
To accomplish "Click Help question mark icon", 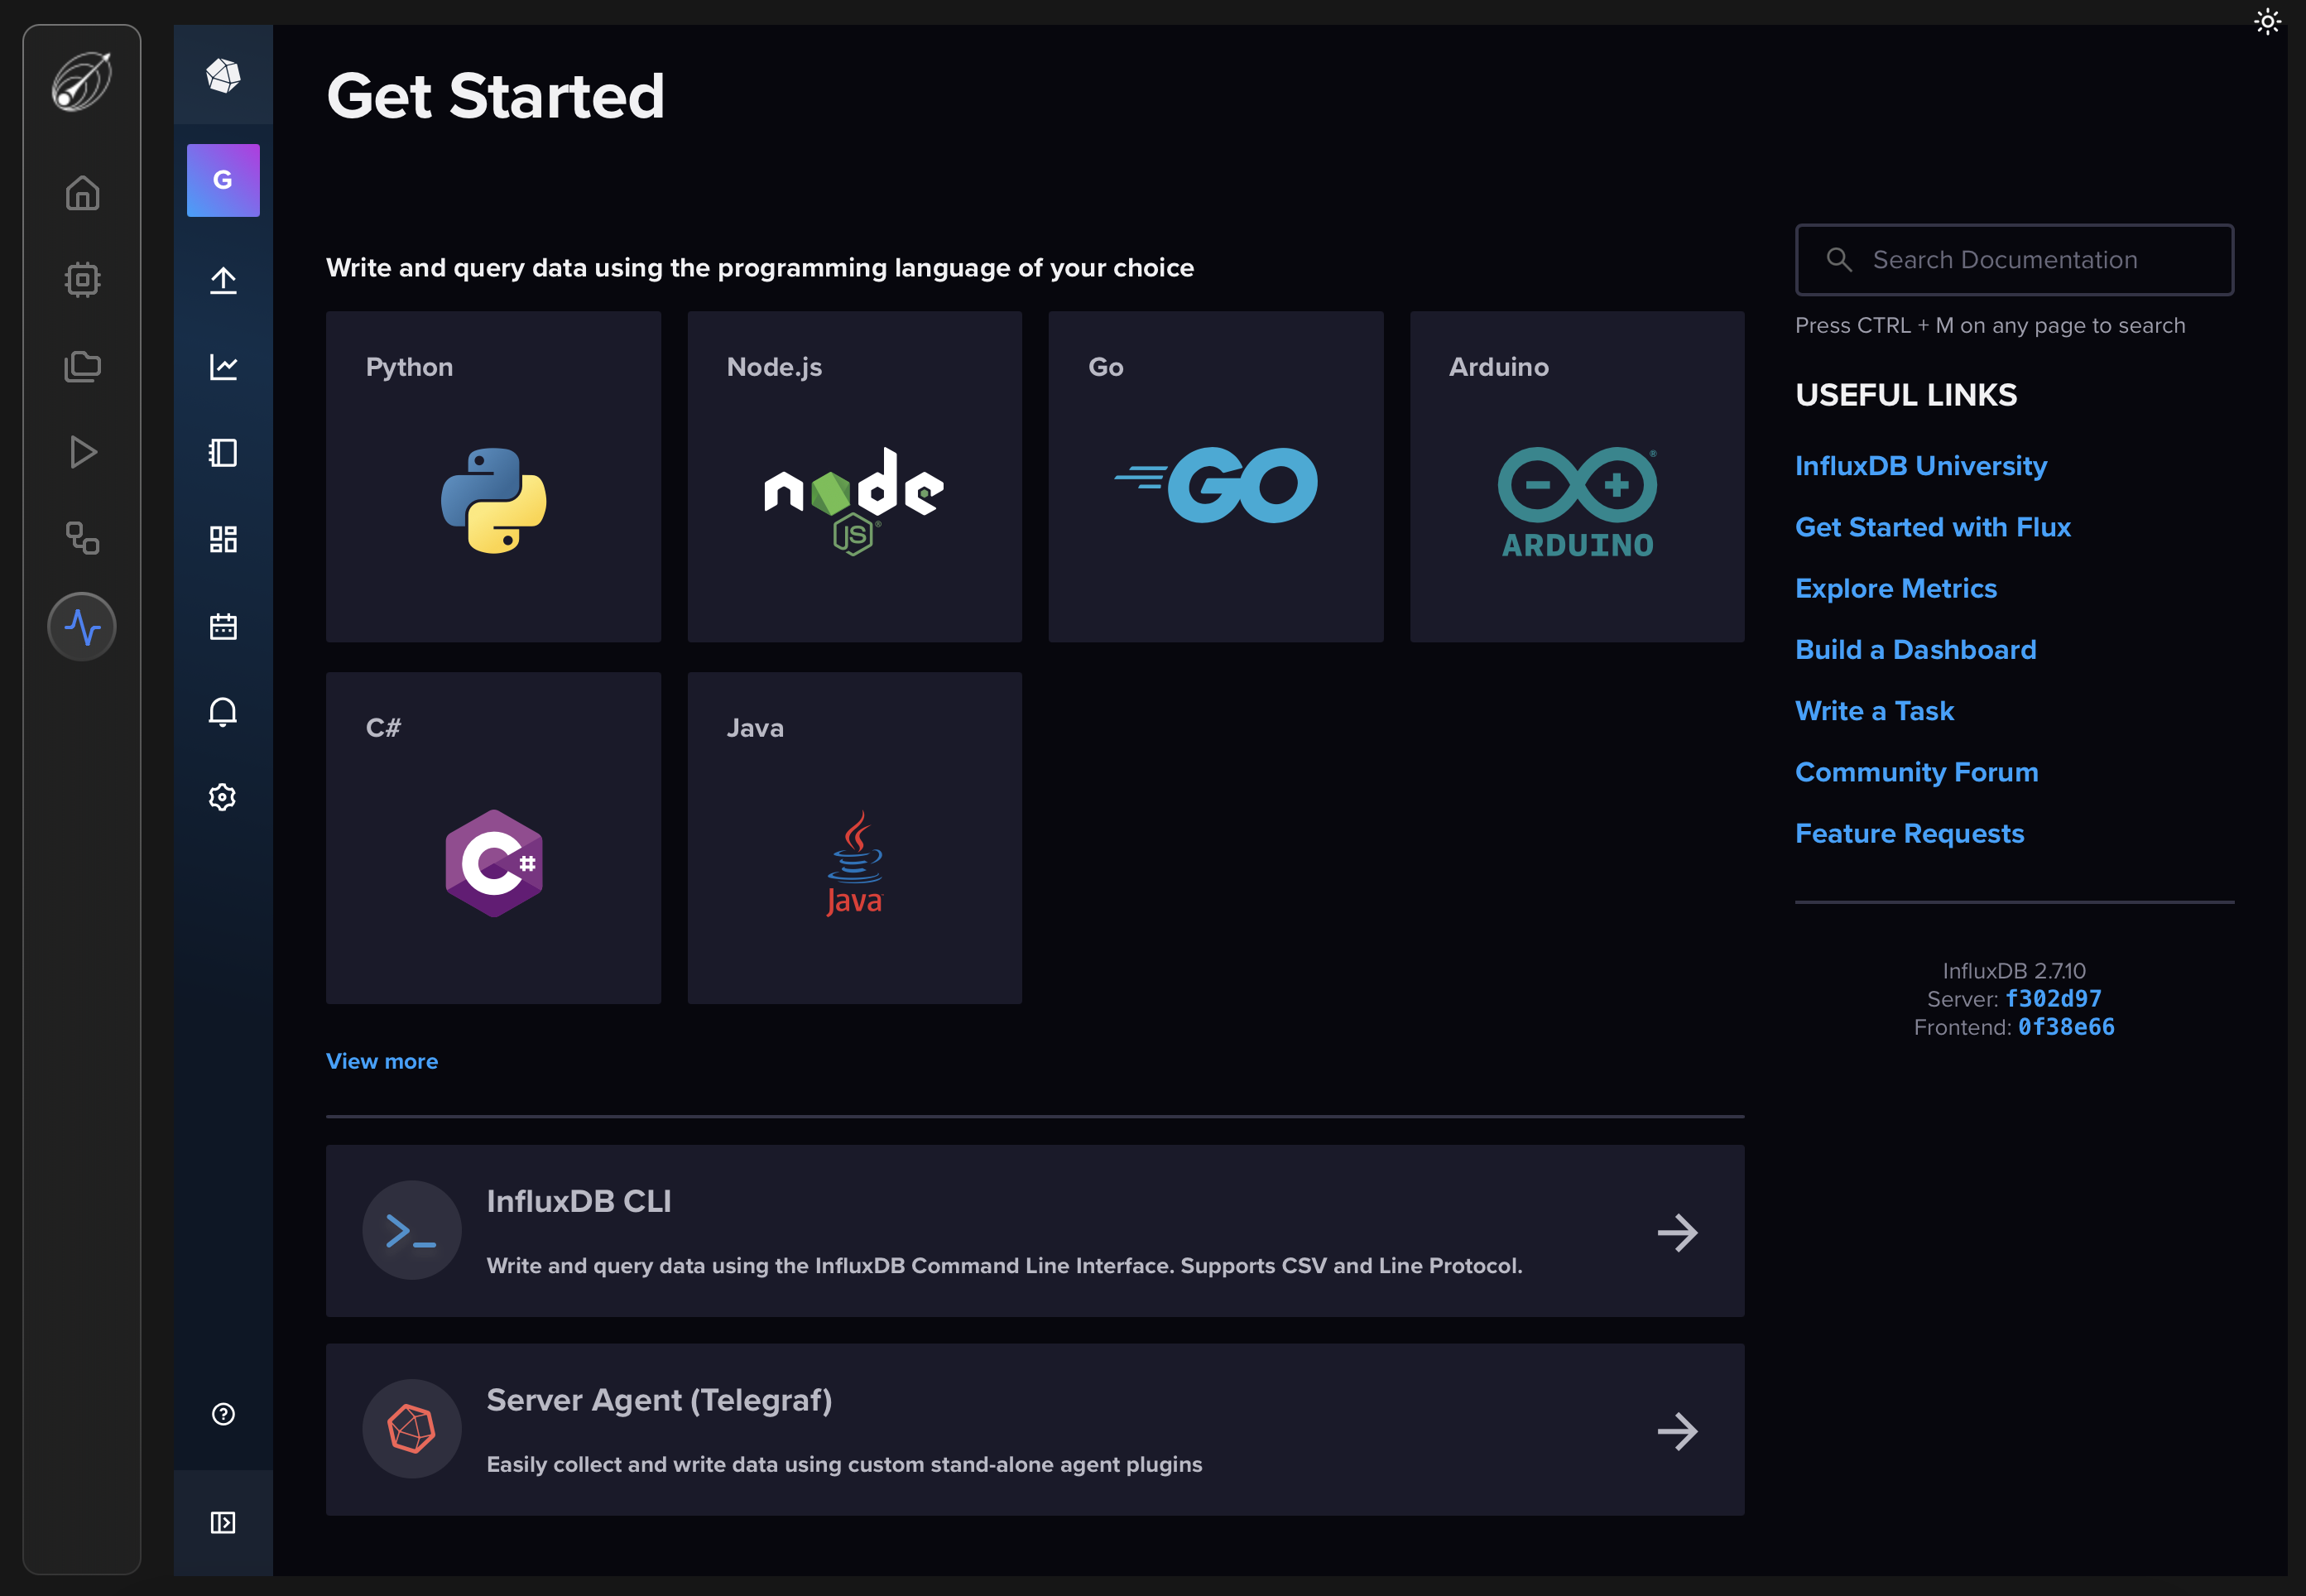I will pos(223,1414).
